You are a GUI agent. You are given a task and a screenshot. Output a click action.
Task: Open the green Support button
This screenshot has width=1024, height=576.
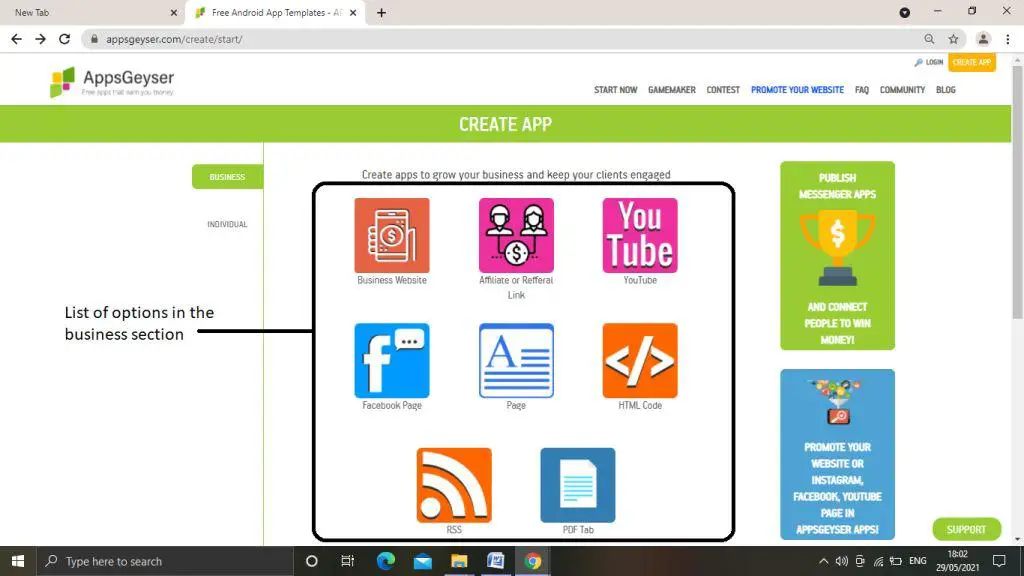967,530
